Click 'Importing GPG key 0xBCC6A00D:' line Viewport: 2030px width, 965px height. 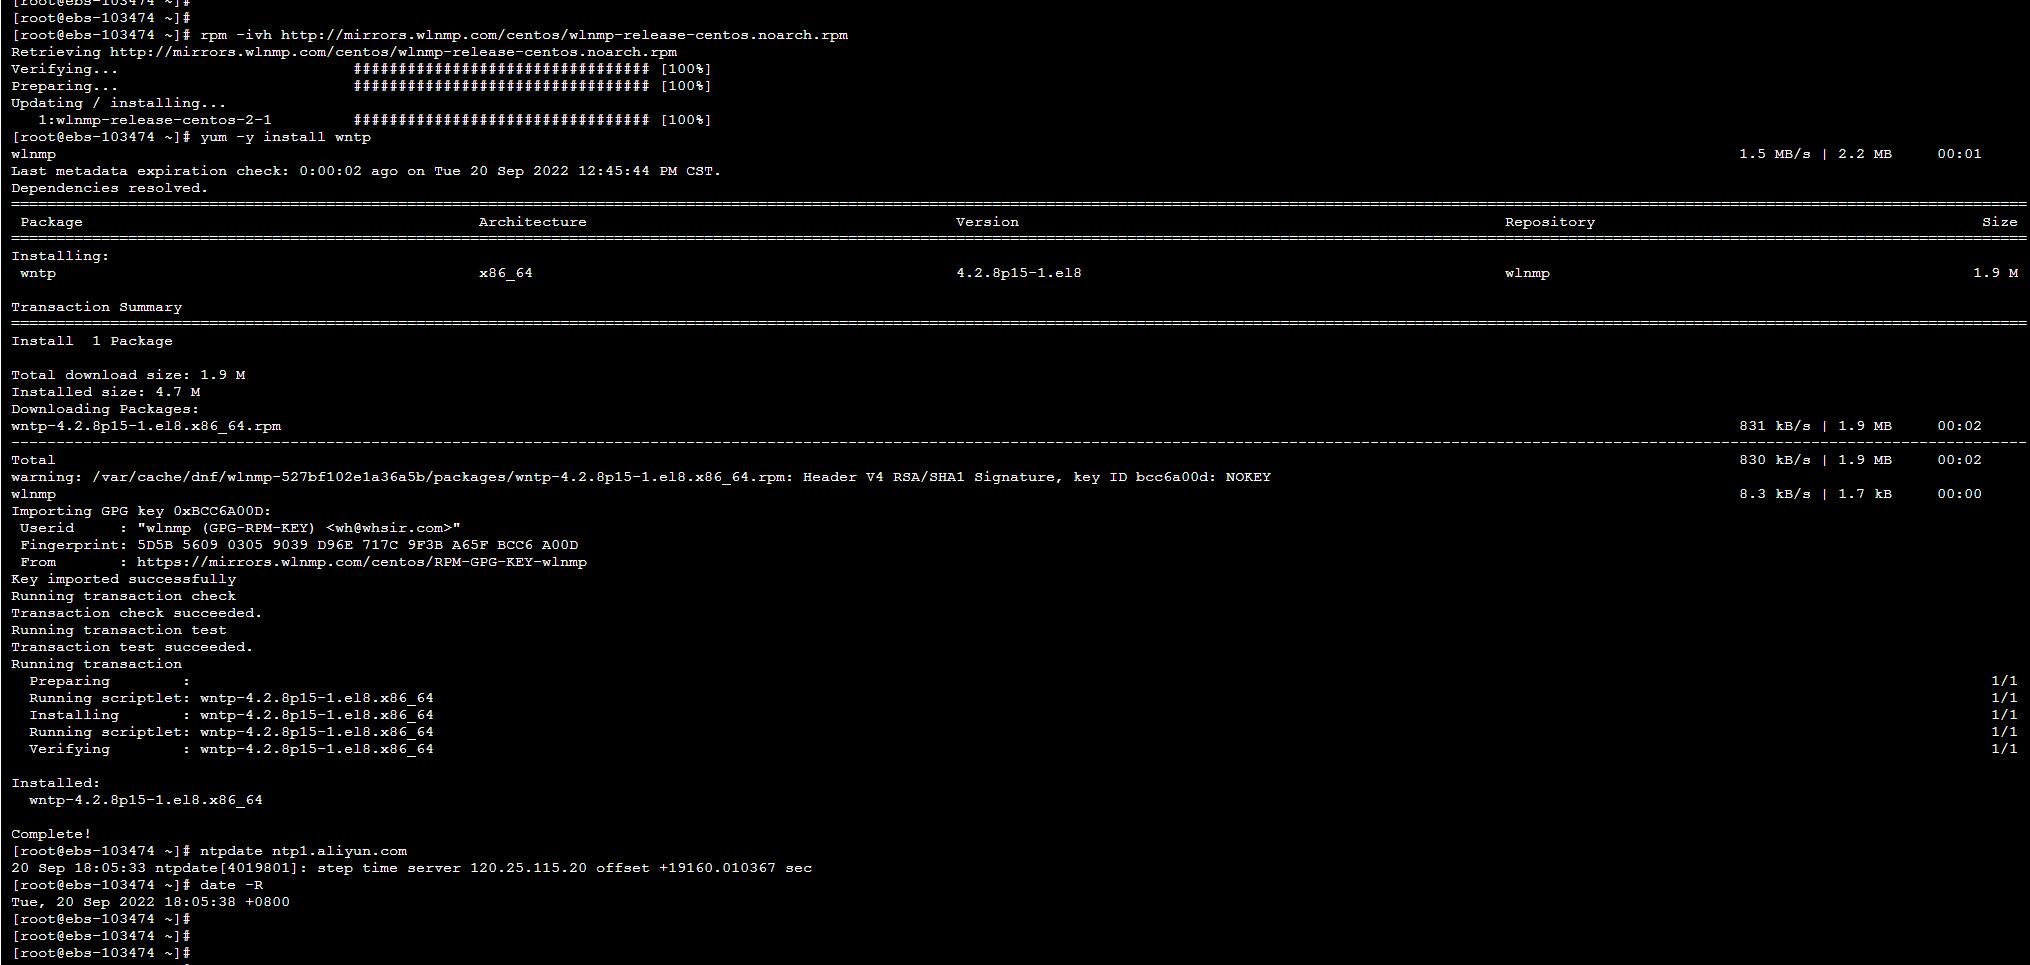(x=141, y=511)
